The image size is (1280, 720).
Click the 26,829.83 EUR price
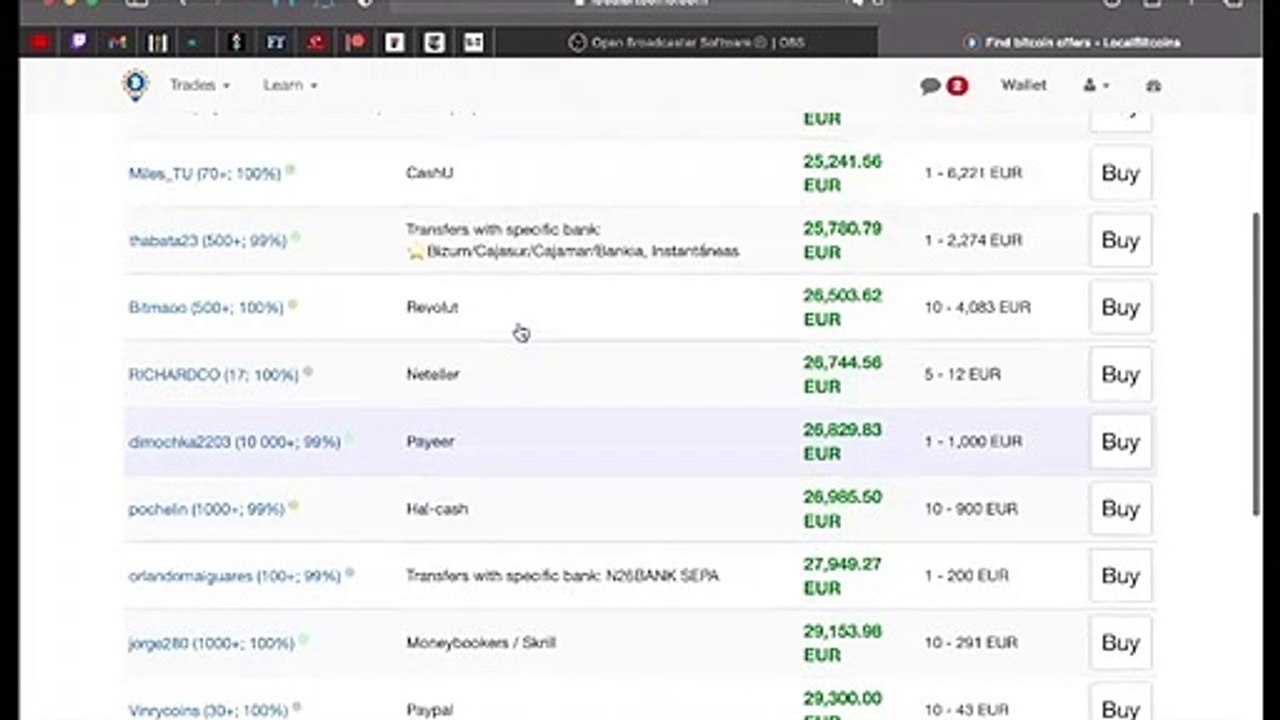(842, 441)
